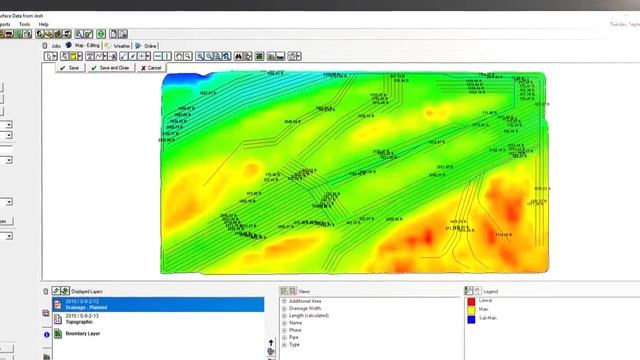This screenshot has height=360, width=640.
Task: Click the Cancel button
Action: (151, 68)
